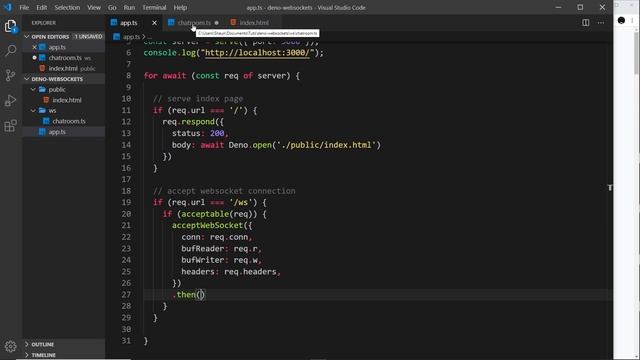
Task: Click 'acceptWebSocket' on line 21
Action: [207, 225]
